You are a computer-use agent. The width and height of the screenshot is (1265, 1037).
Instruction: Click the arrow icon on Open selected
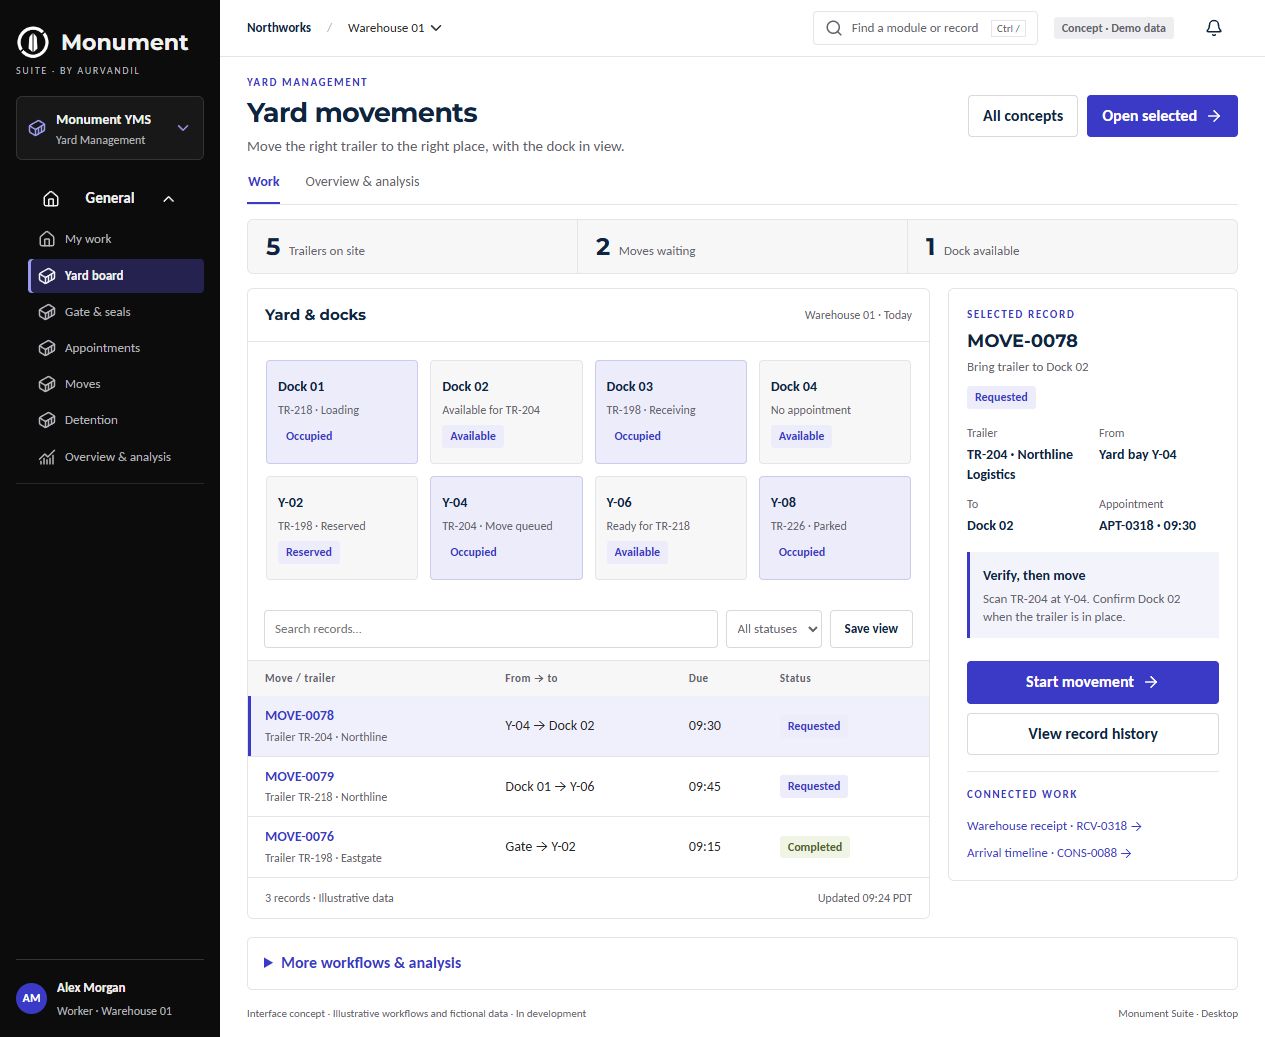(x=1214, y=116)
